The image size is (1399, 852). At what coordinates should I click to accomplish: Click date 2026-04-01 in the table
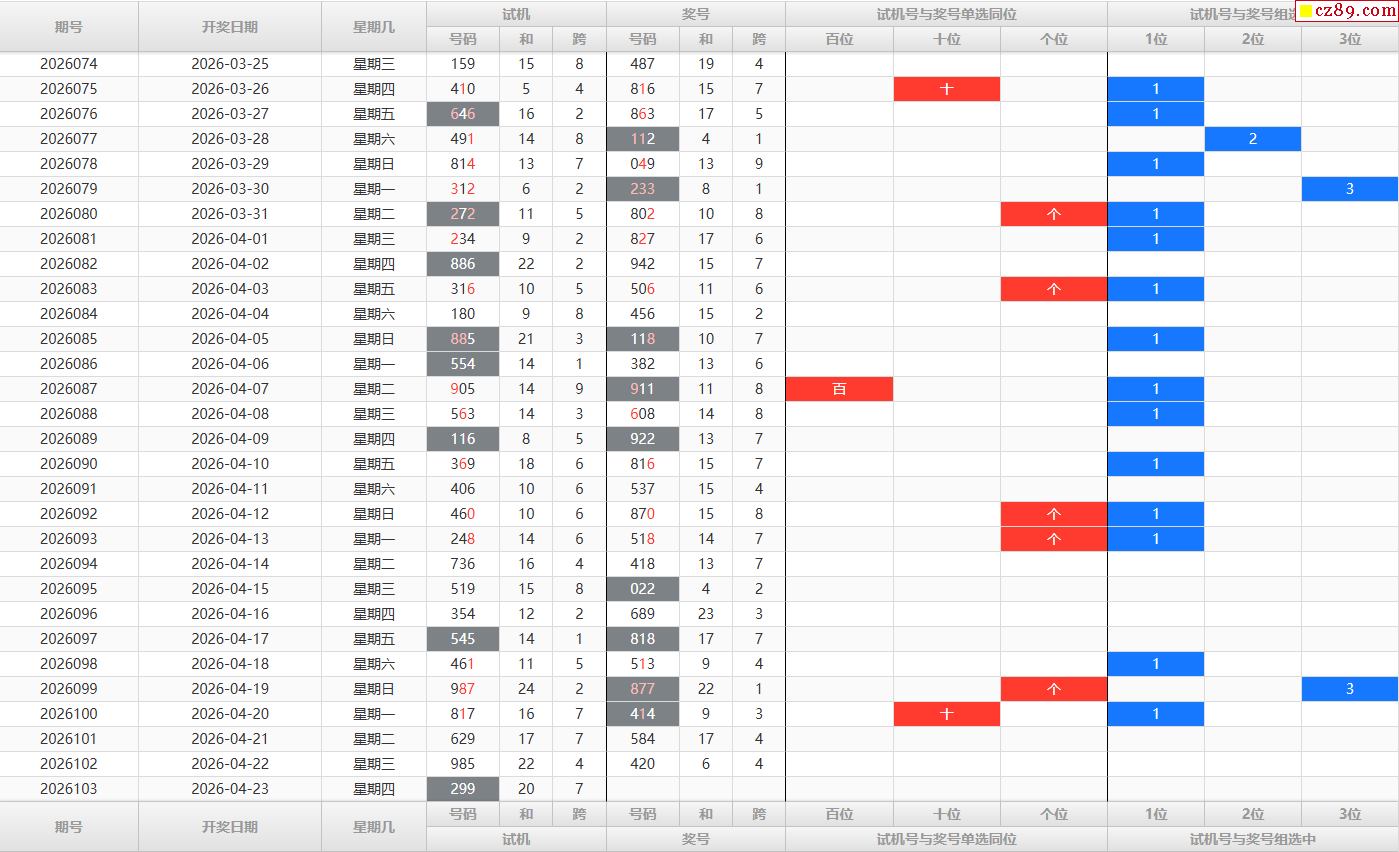[x=230, y=239]
